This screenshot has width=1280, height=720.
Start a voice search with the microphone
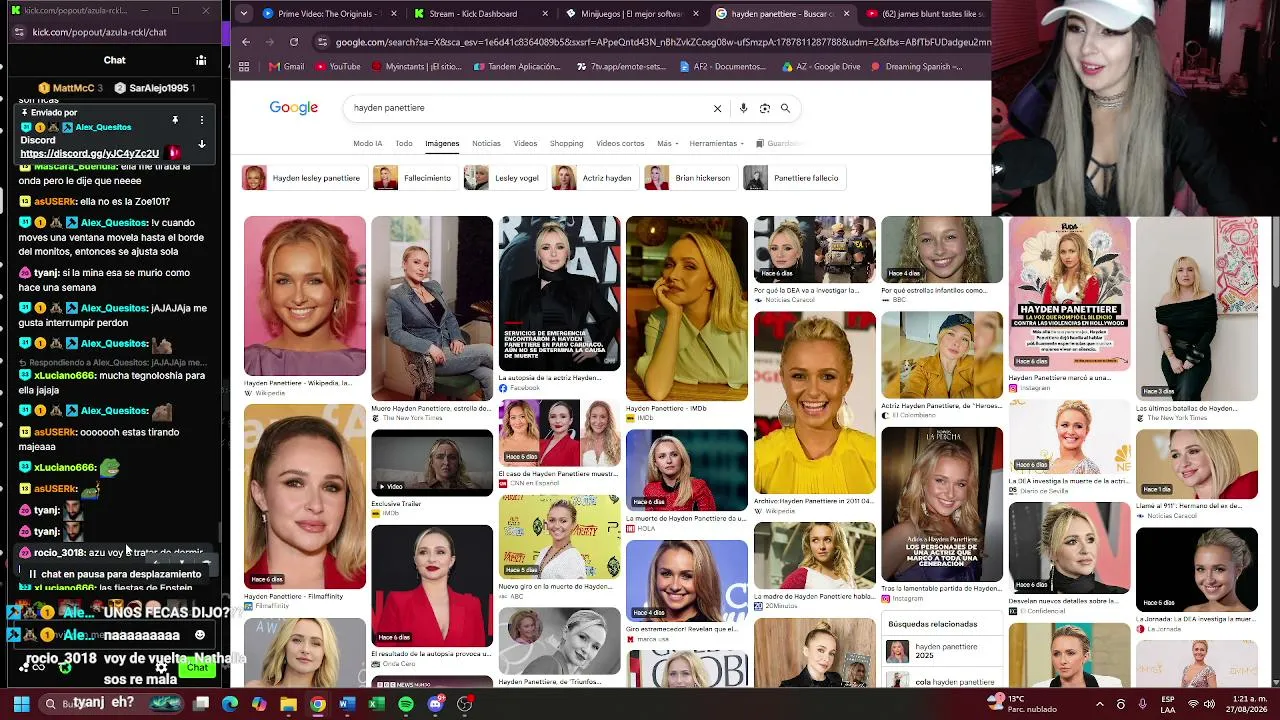743,108
